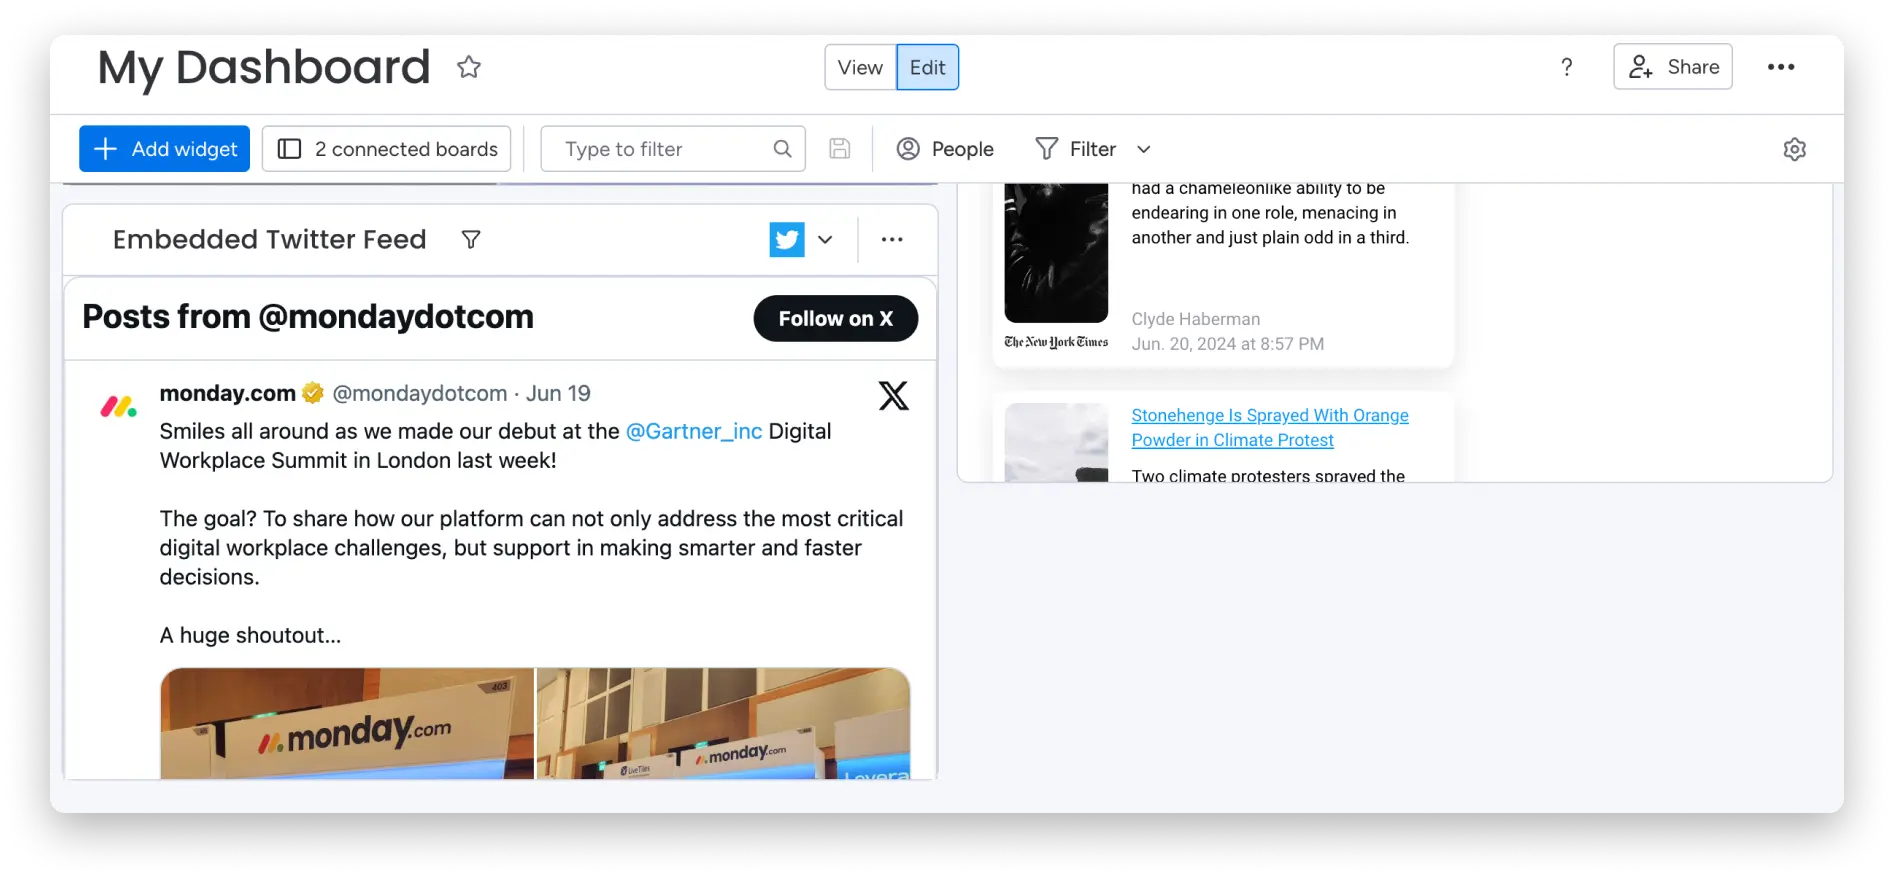Open the @Gartner_inc mention link
The height and width of the screenshot is (878, 1894).
[x=694, y=431]
